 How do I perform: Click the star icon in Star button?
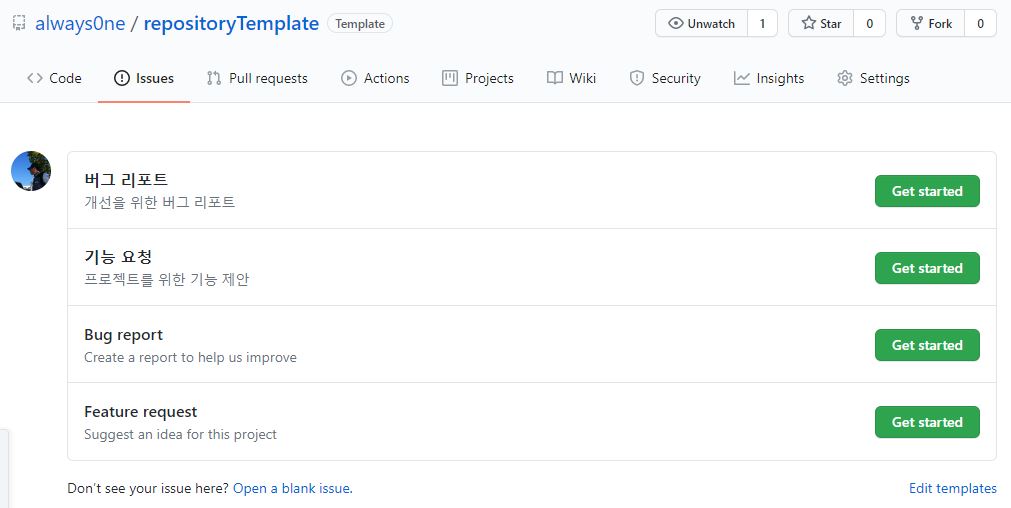pyautogui.click(x=809, y=23)
